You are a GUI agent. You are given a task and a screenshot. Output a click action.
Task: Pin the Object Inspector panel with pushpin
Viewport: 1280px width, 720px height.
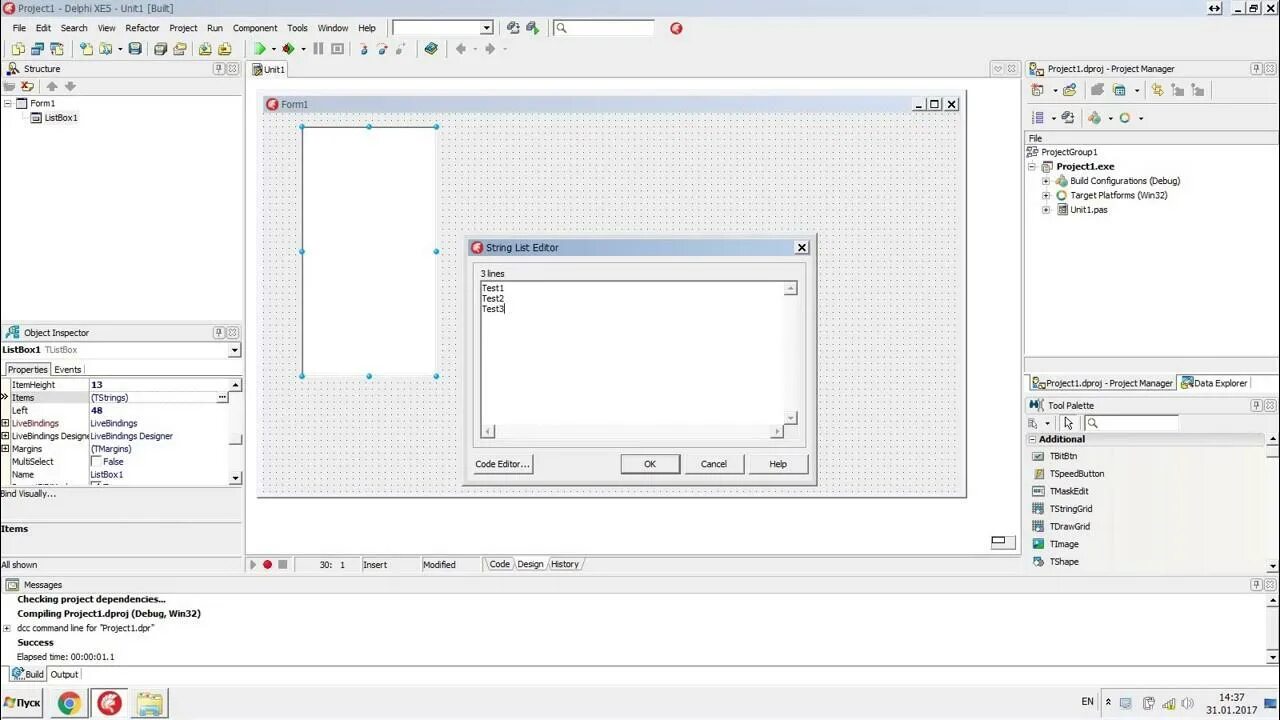tap(219, 333)
